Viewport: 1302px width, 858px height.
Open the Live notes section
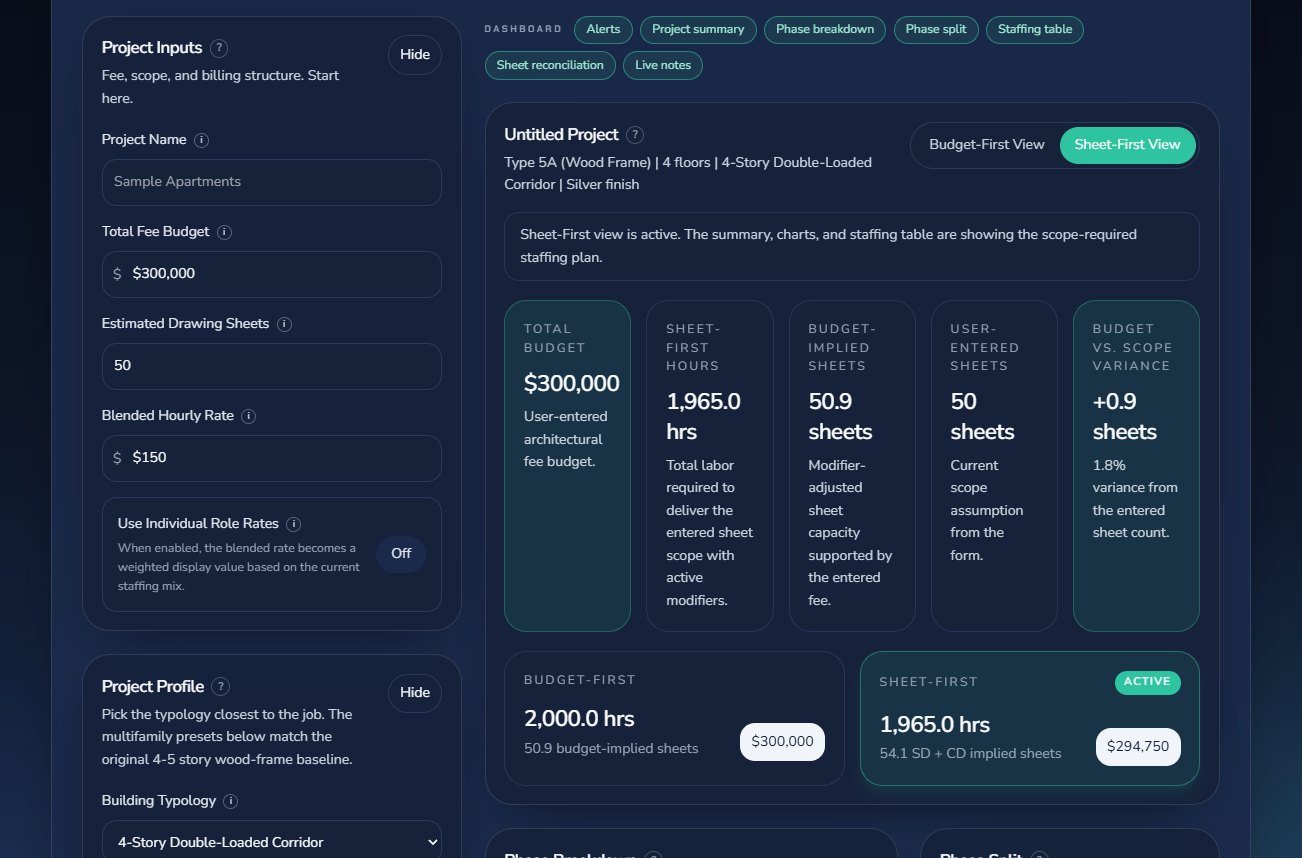(x=663, y=66)
